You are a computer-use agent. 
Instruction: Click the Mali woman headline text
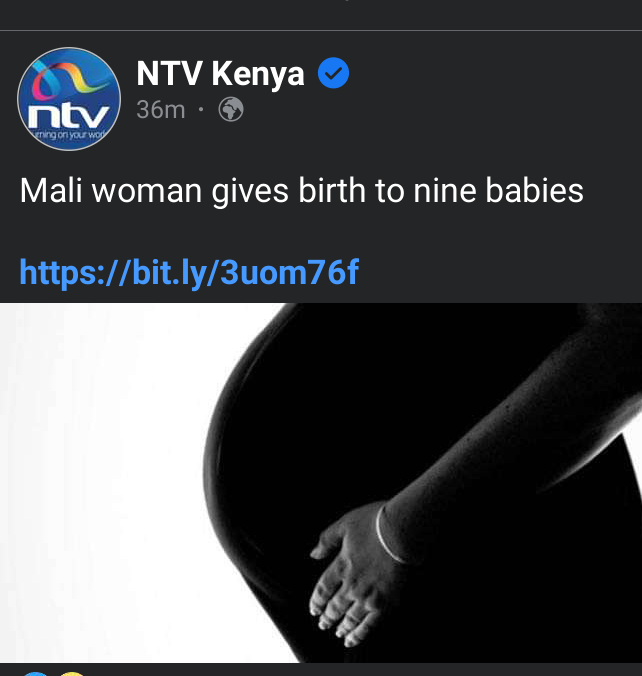tap(301, 191)
